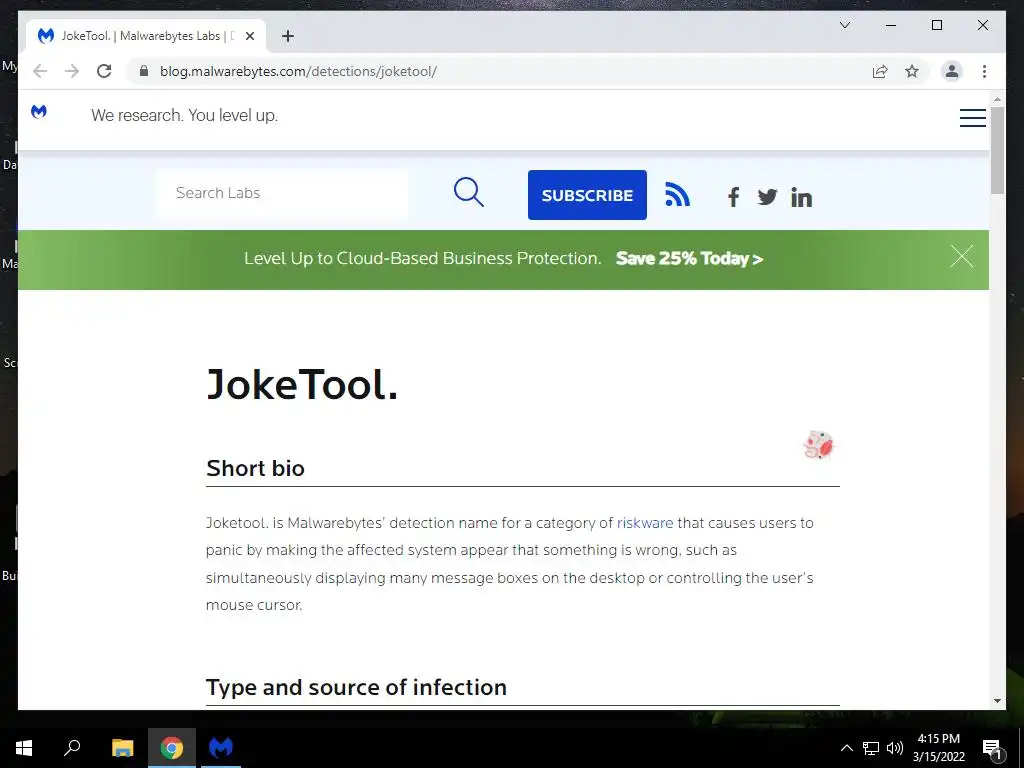Screen dimensions: 1024x768
Task: Open File Explorer from the taskbar
Action: [122, 748]
